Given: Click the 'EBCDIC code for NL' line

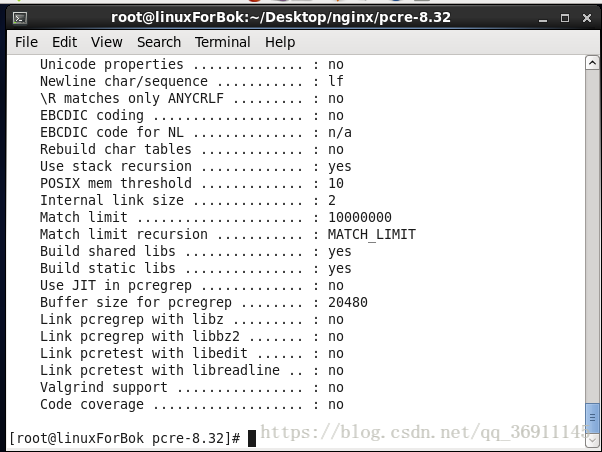Looking at the screenshot, I should tap(196, 132).
